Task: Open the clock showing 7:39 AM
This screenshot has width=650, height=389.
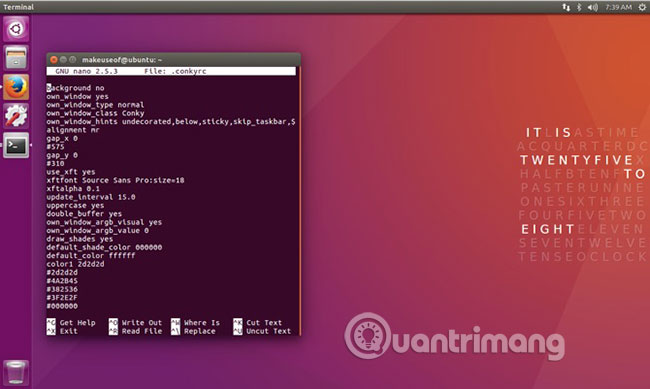Action: point(618,7)
